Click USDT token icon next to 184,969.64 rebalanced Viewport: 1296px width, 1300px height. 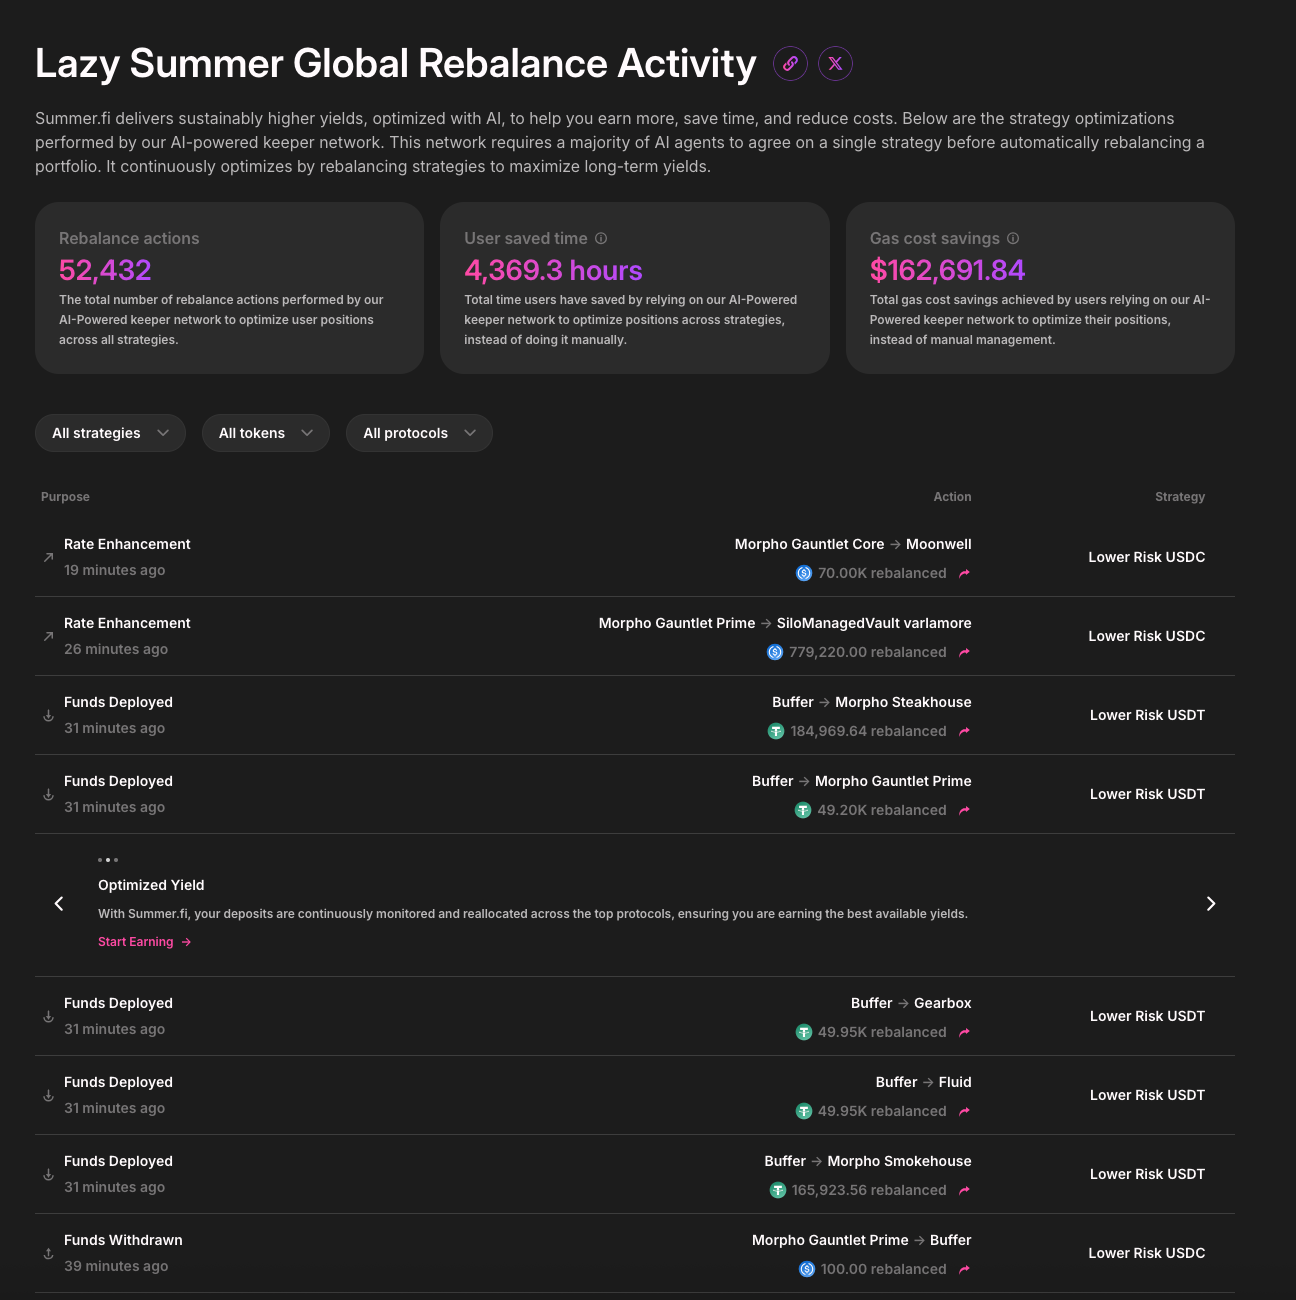tap(776, 731)
